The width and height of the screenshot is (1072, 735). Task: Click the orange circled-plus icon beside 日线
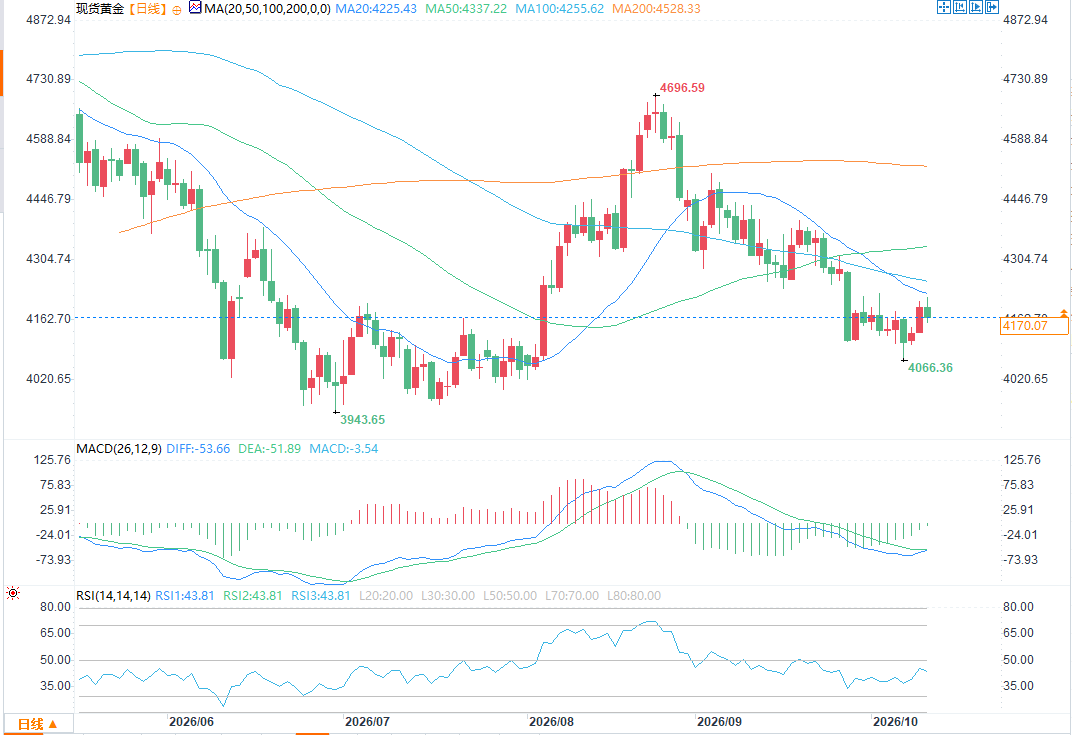176,10
